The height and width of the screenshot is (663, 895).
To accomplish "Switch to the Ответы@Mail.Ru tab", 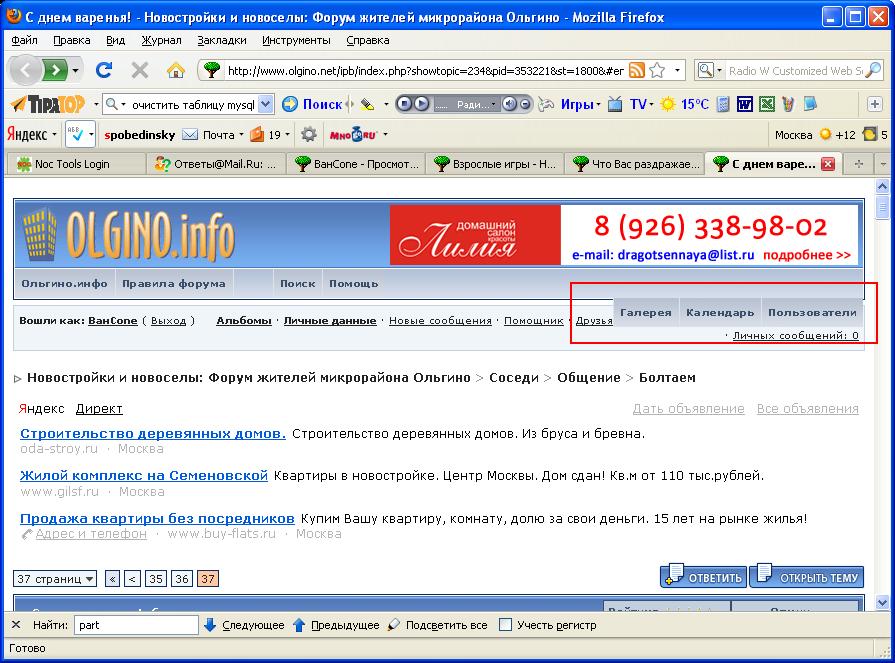I will [216, 164].
